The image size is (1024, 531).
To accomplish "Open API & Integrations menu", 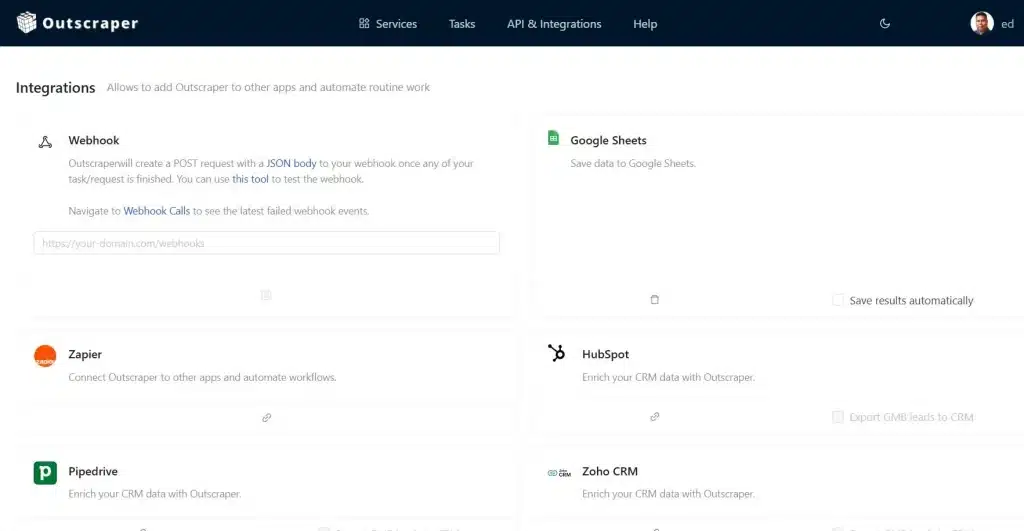I will 554,24.
